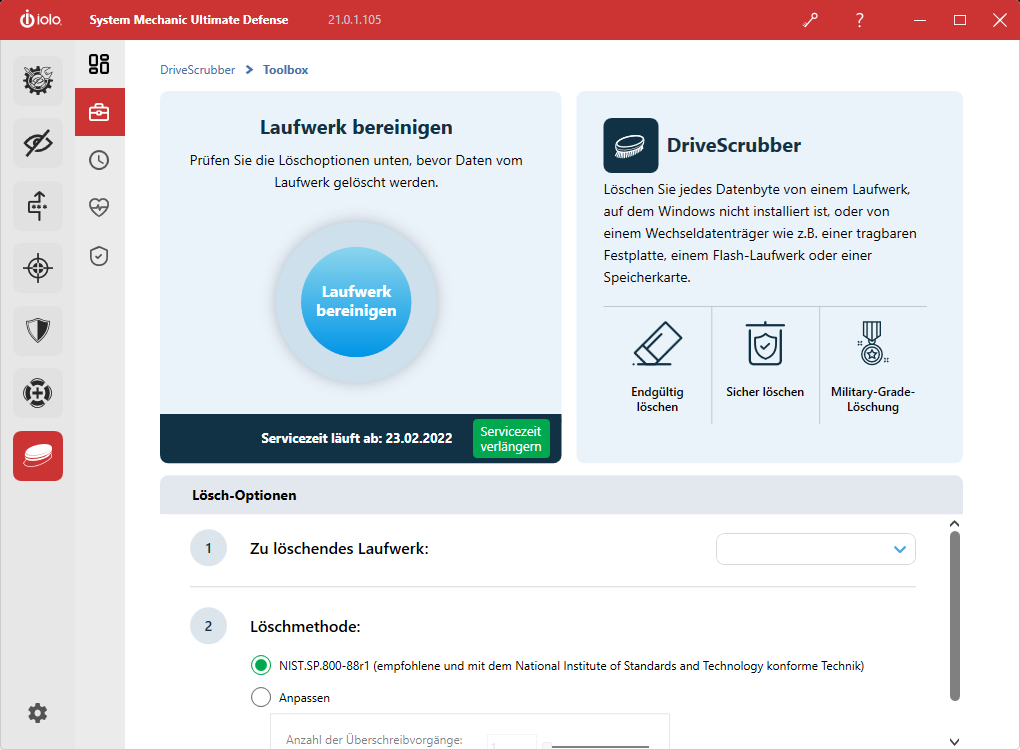Click the Lösch-Optionen section header

tap(561, 495)
